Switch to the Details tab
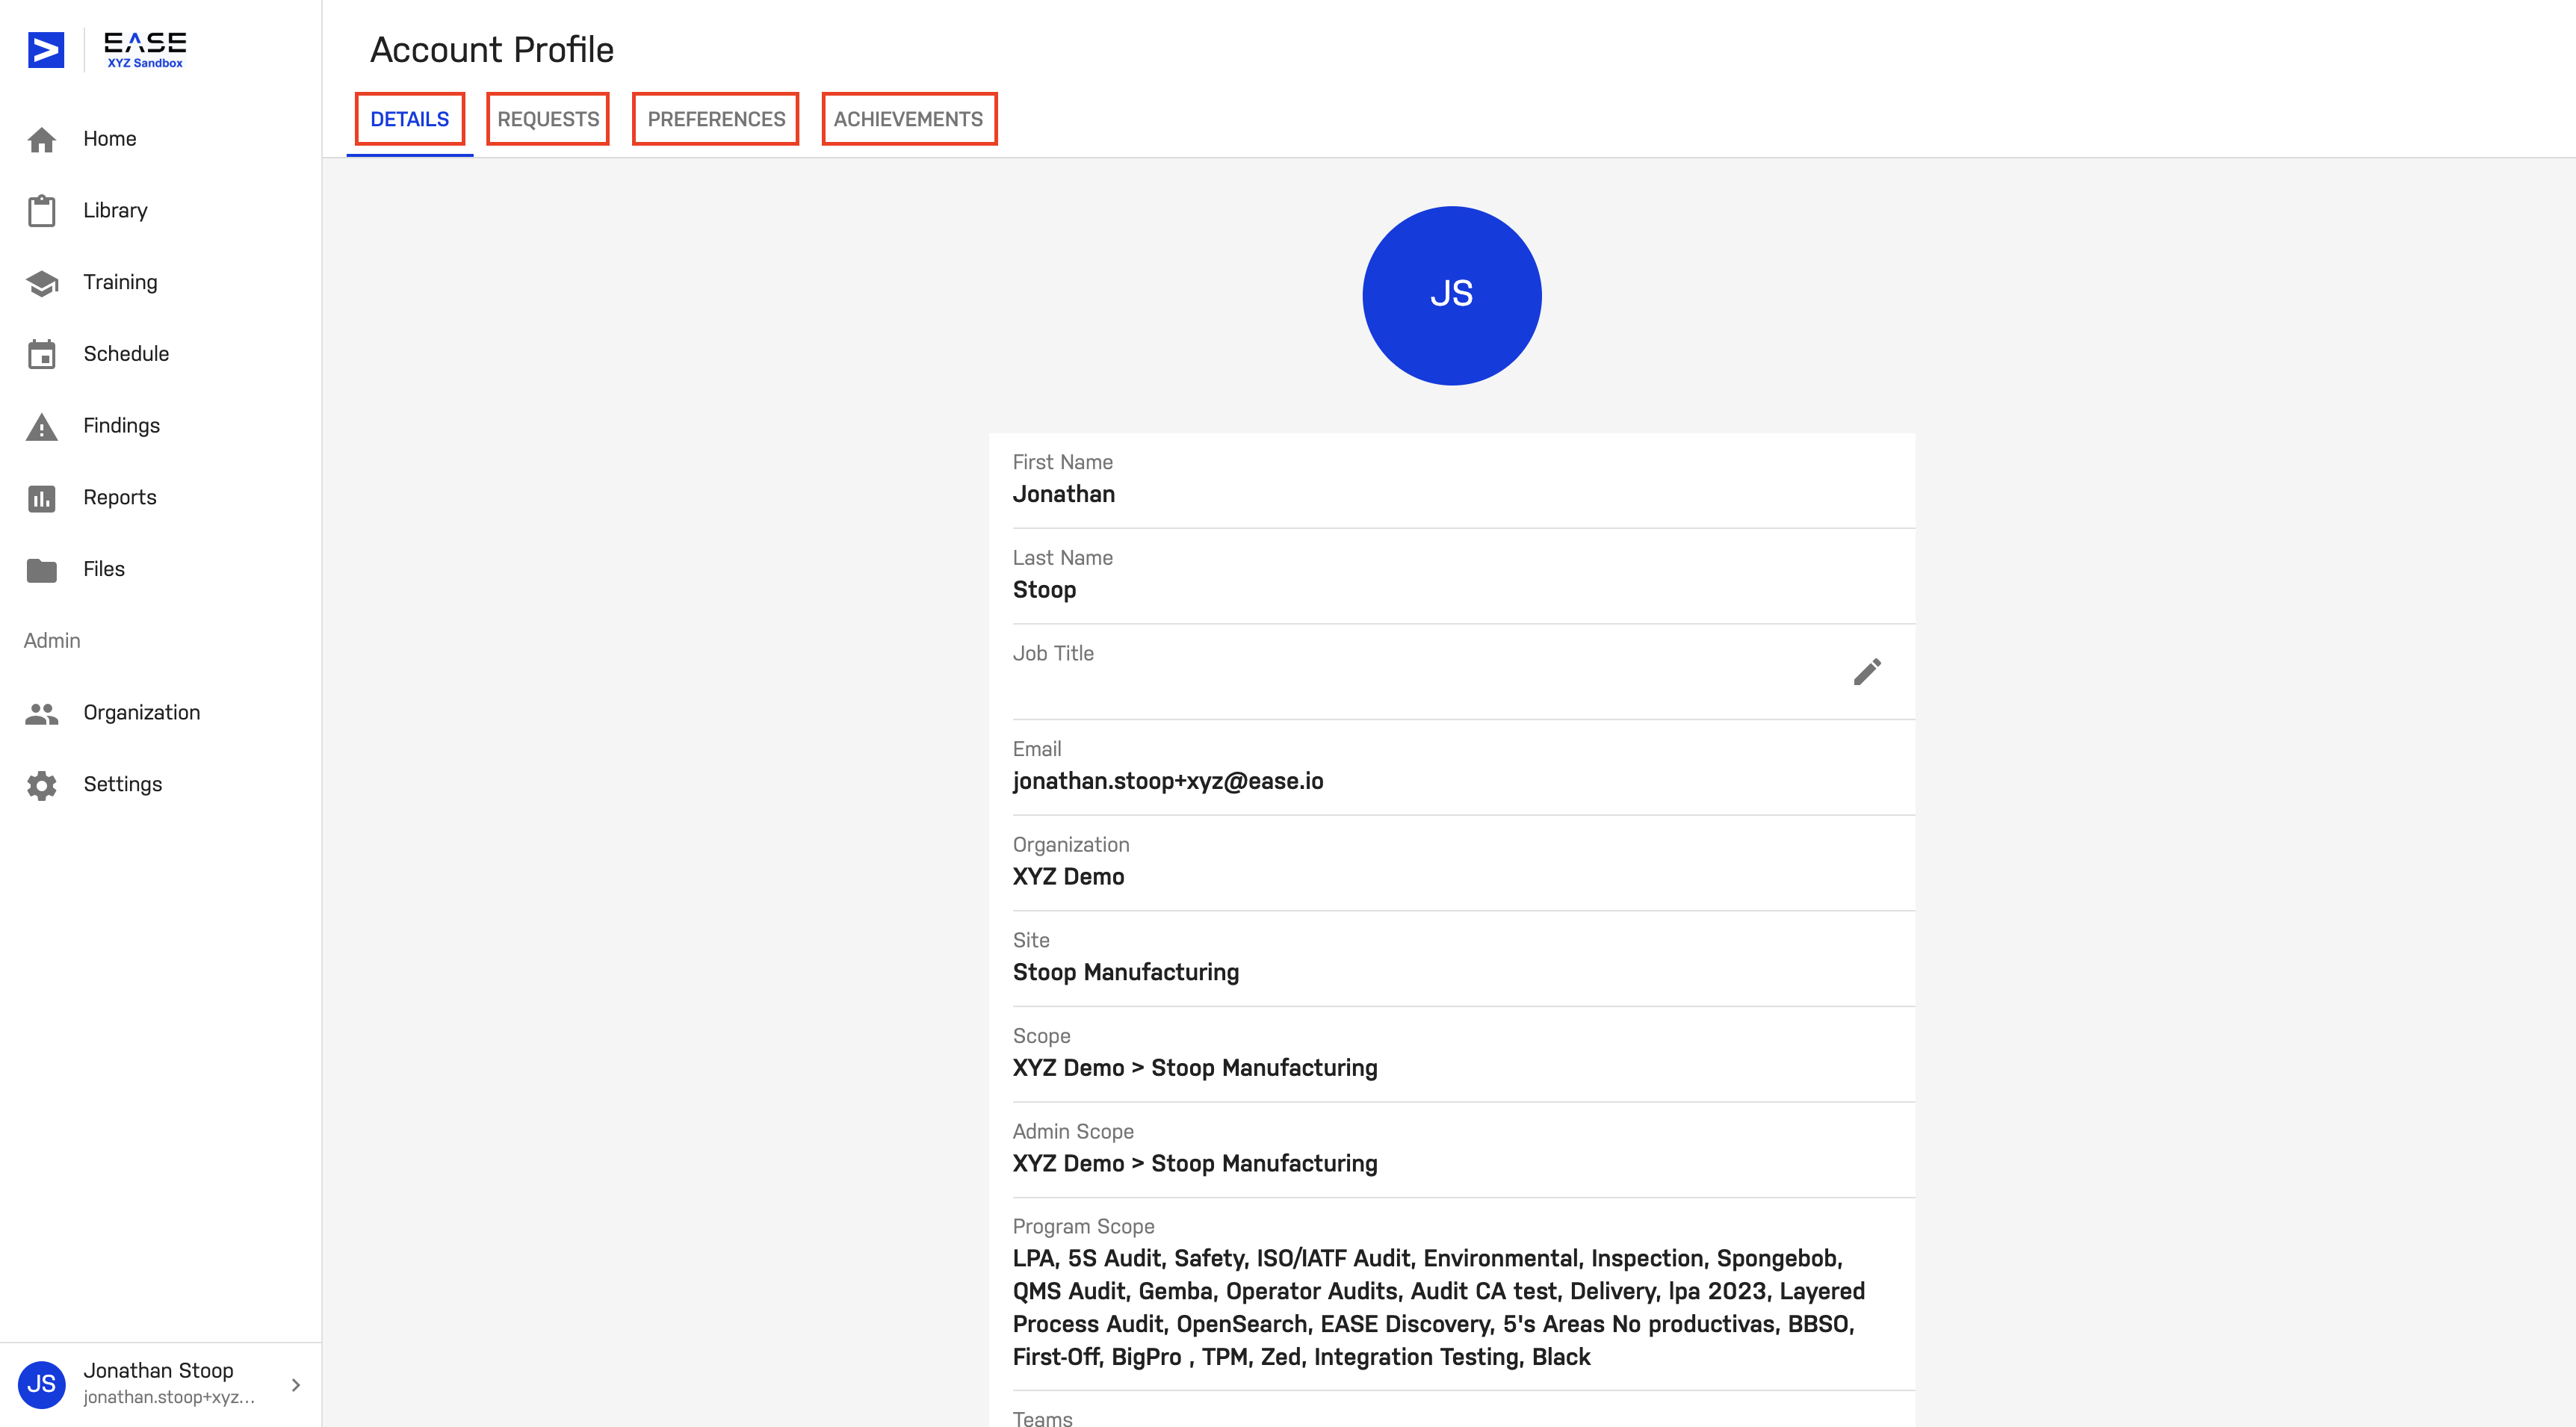This screenshot has width=2576, height=1427. pos(410,119)
